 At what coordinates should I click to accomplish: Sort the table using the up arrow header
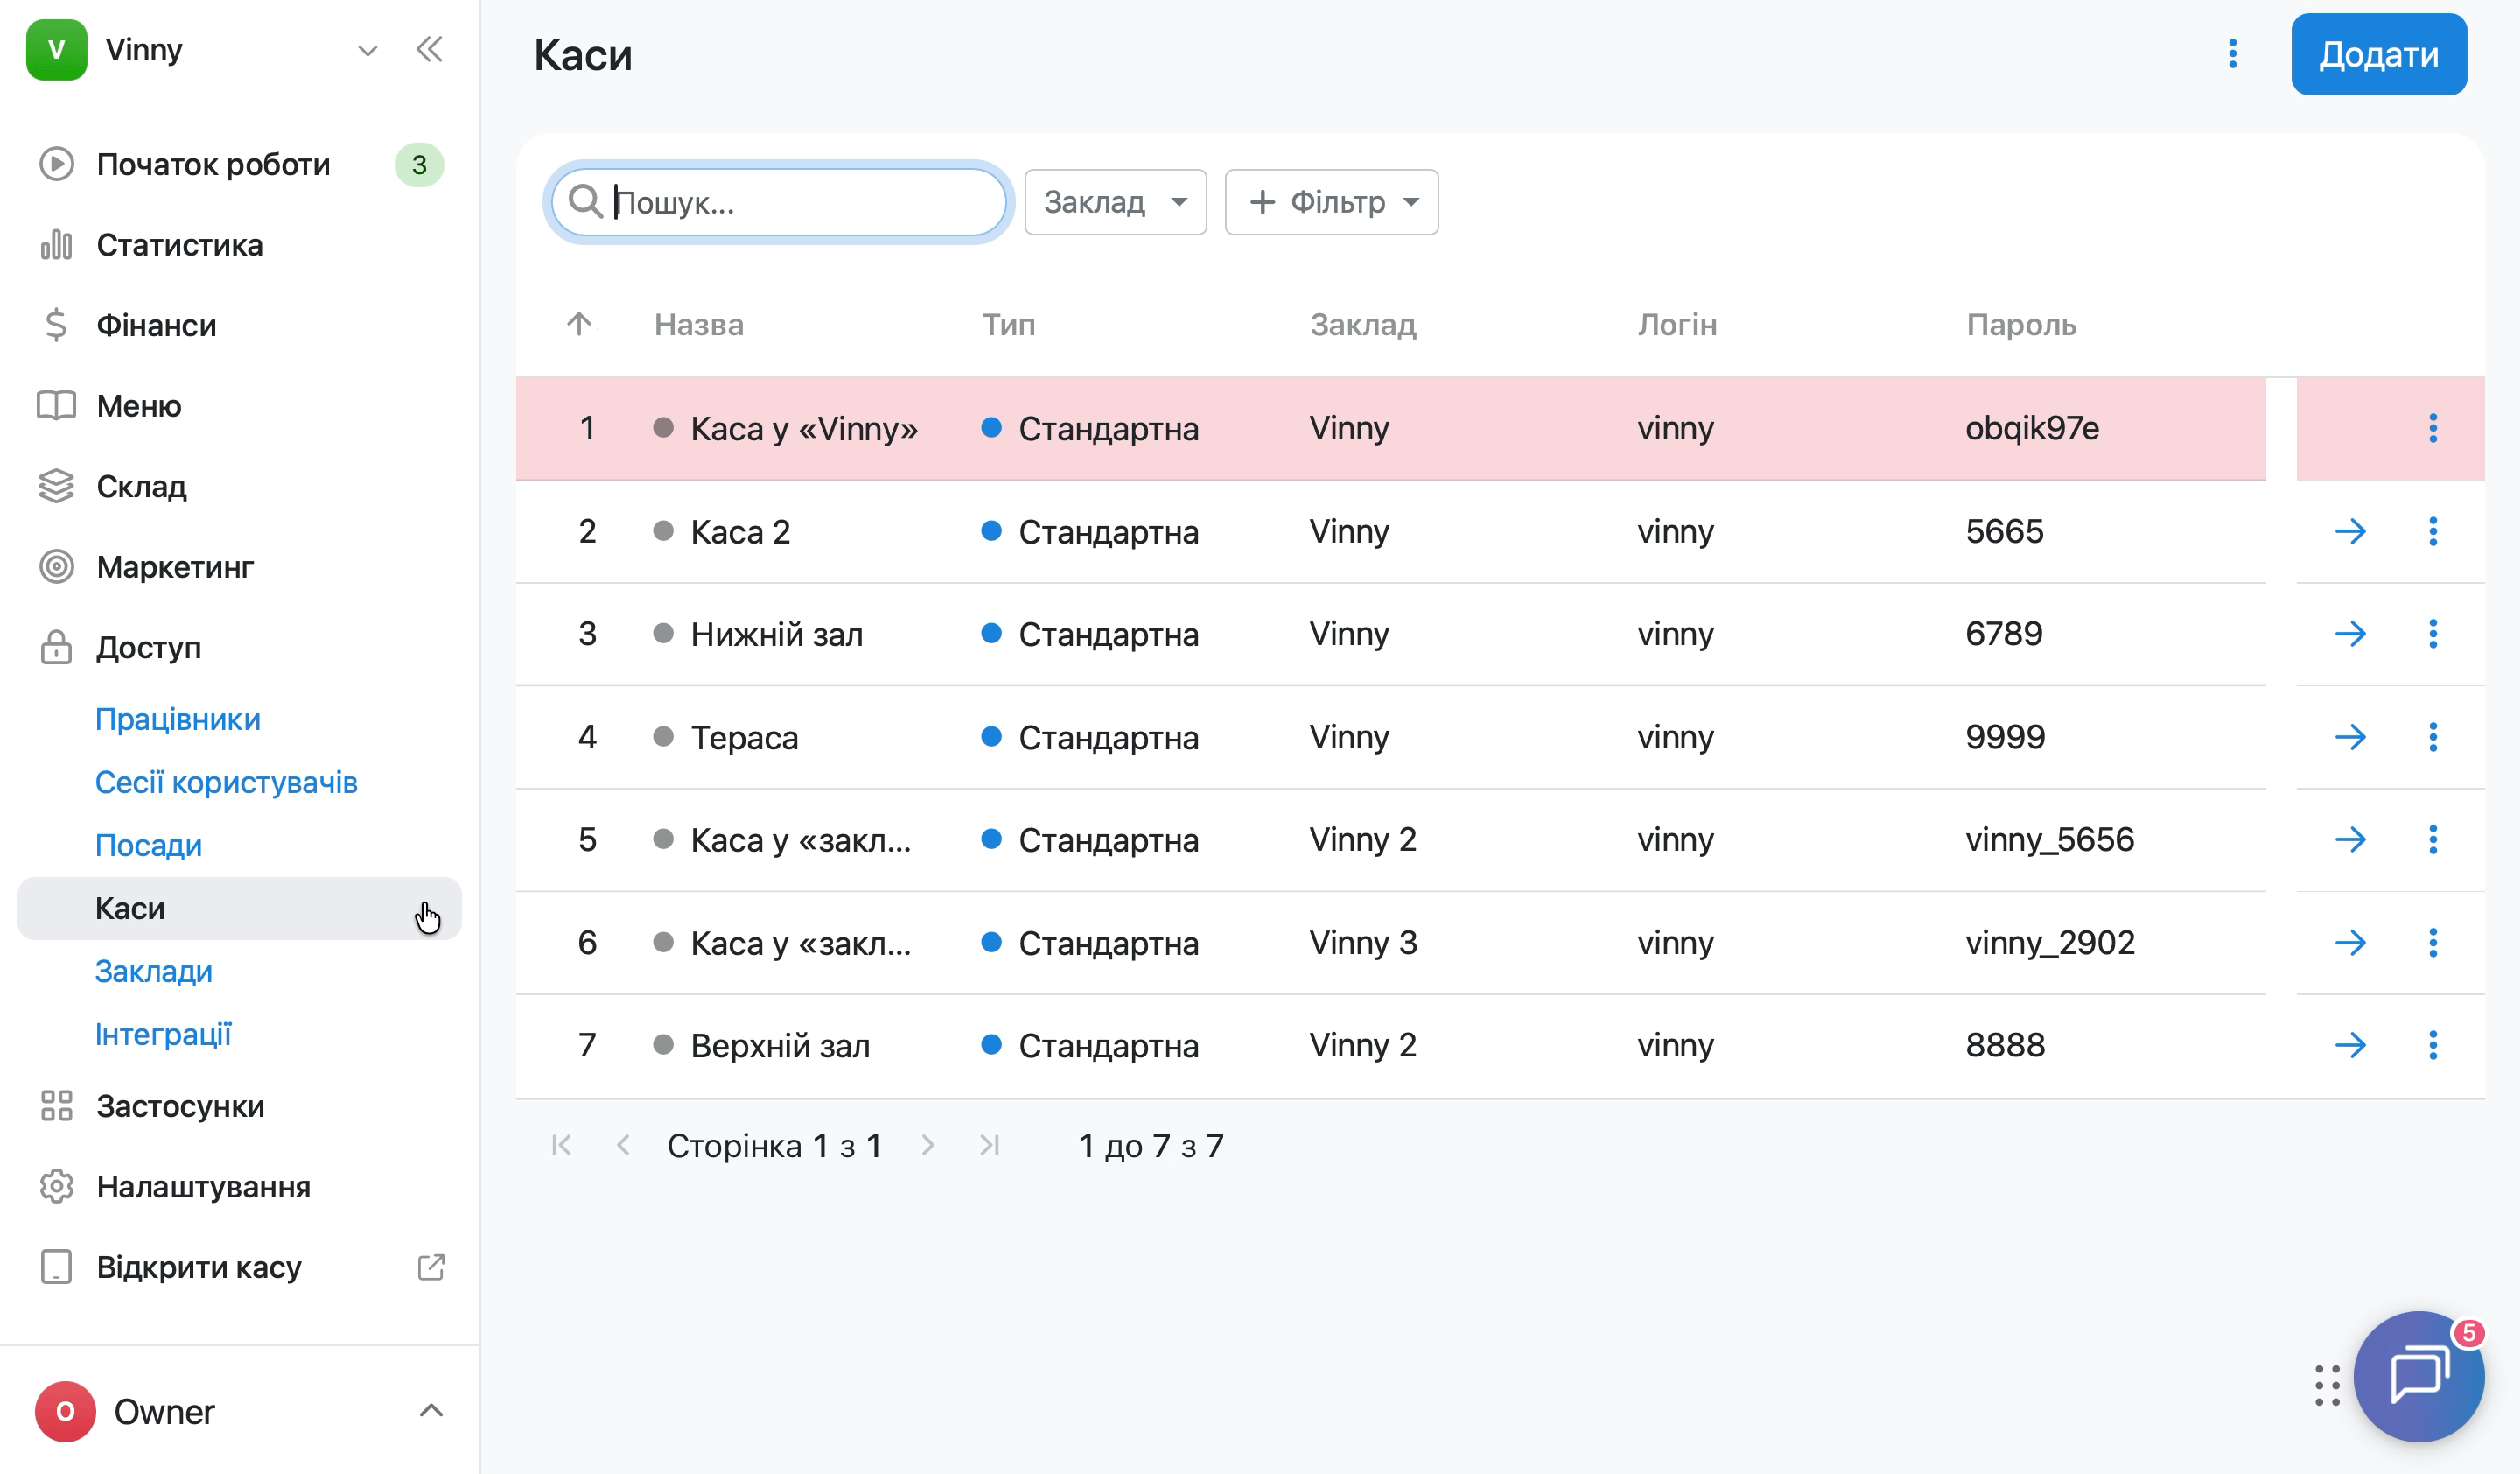coord(579,324)
